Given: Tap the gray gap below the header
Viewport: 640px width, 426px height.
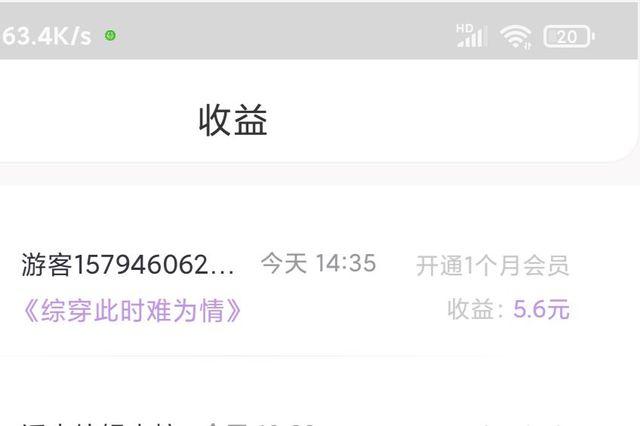Looking at the screenshot, I should pyautogui.click(x=320, y=174).
